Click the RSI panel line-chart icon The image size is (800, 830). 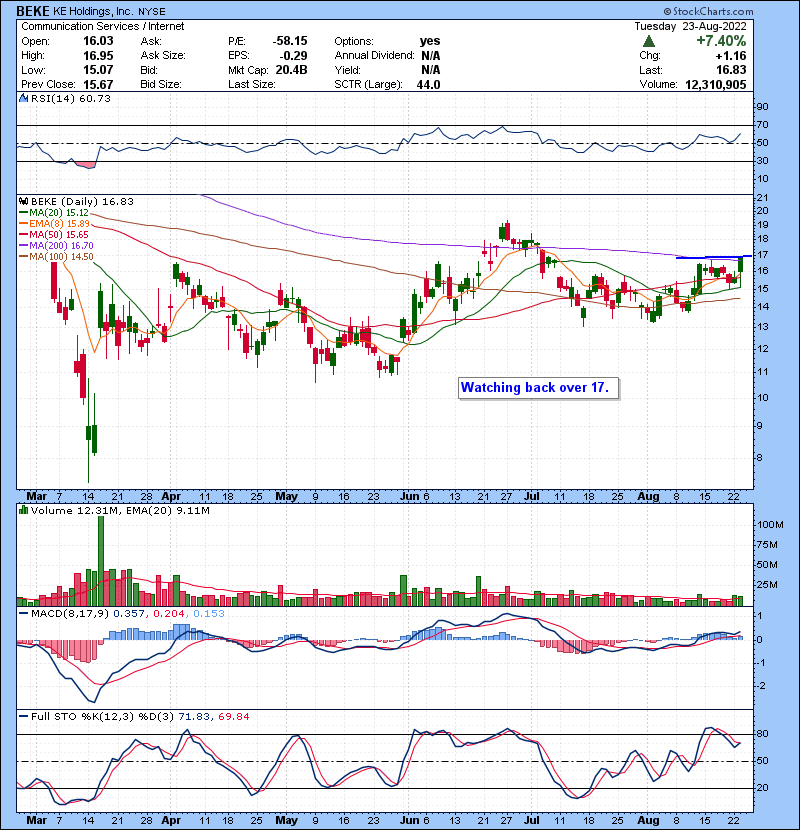23,98
